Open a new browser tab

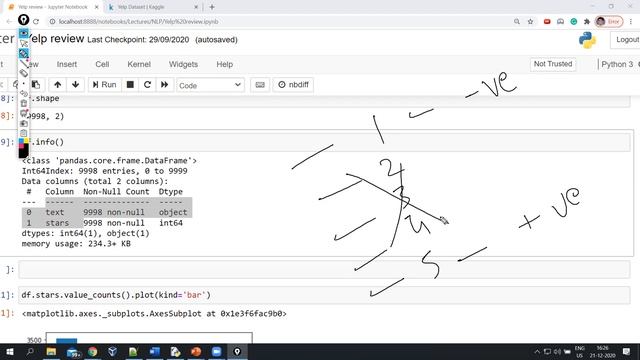pyautogui.click(x=212, y=7)
